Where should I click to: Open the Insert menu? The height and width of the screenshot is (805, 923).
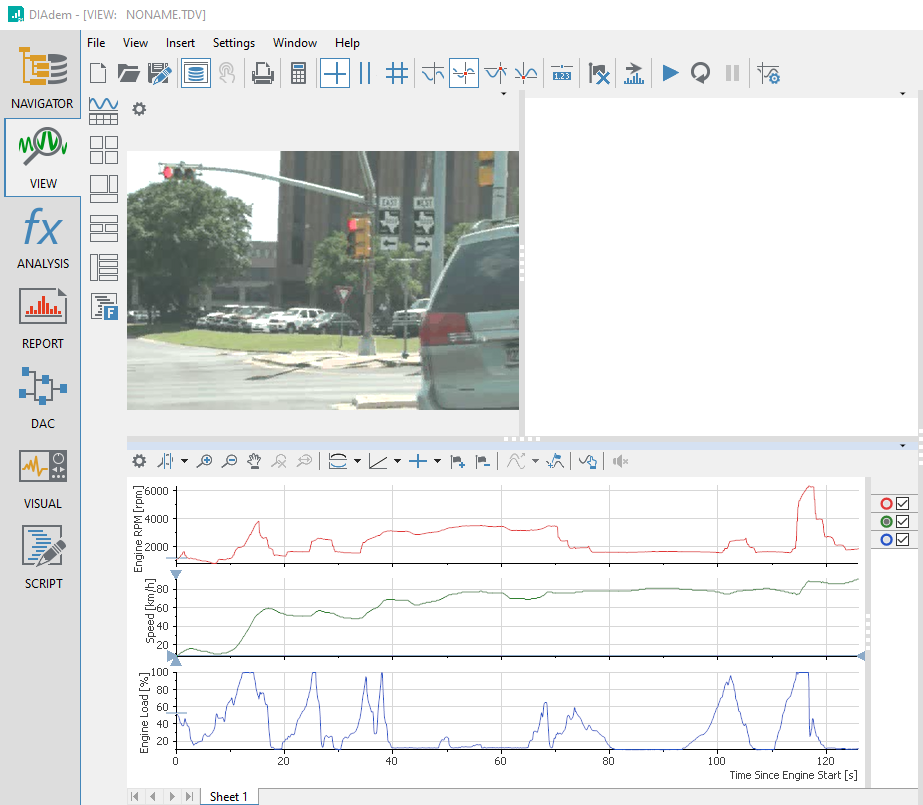pos(180,43)
